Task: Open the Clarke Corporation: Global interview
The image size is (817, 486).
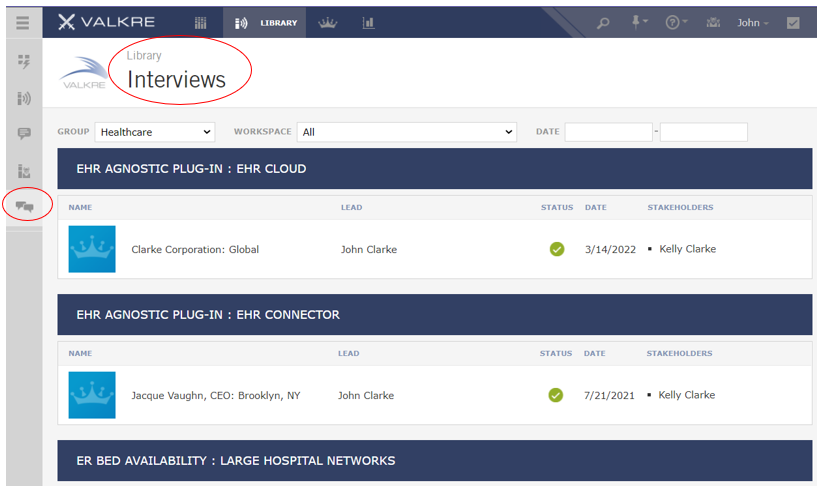Action: tap(195, 250)
